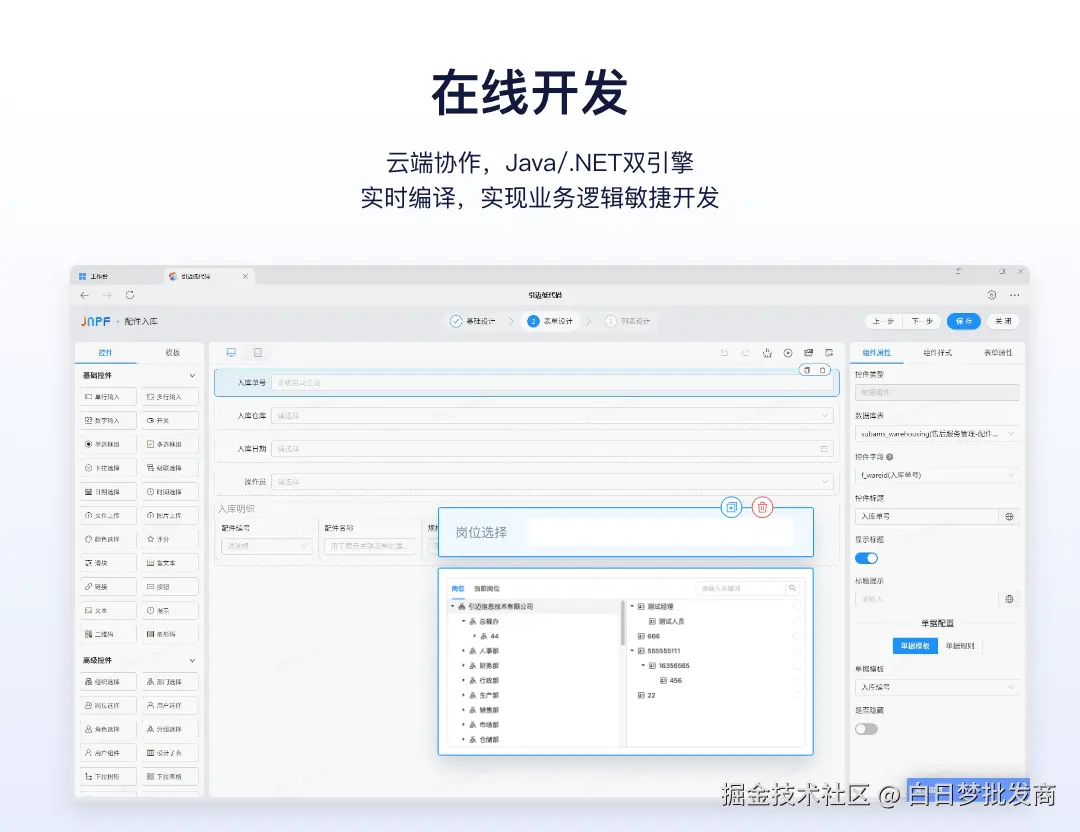Click the blue 保存 button
Image resolution: width=1080 pixels, height=832 pixels.
[964, 322]
